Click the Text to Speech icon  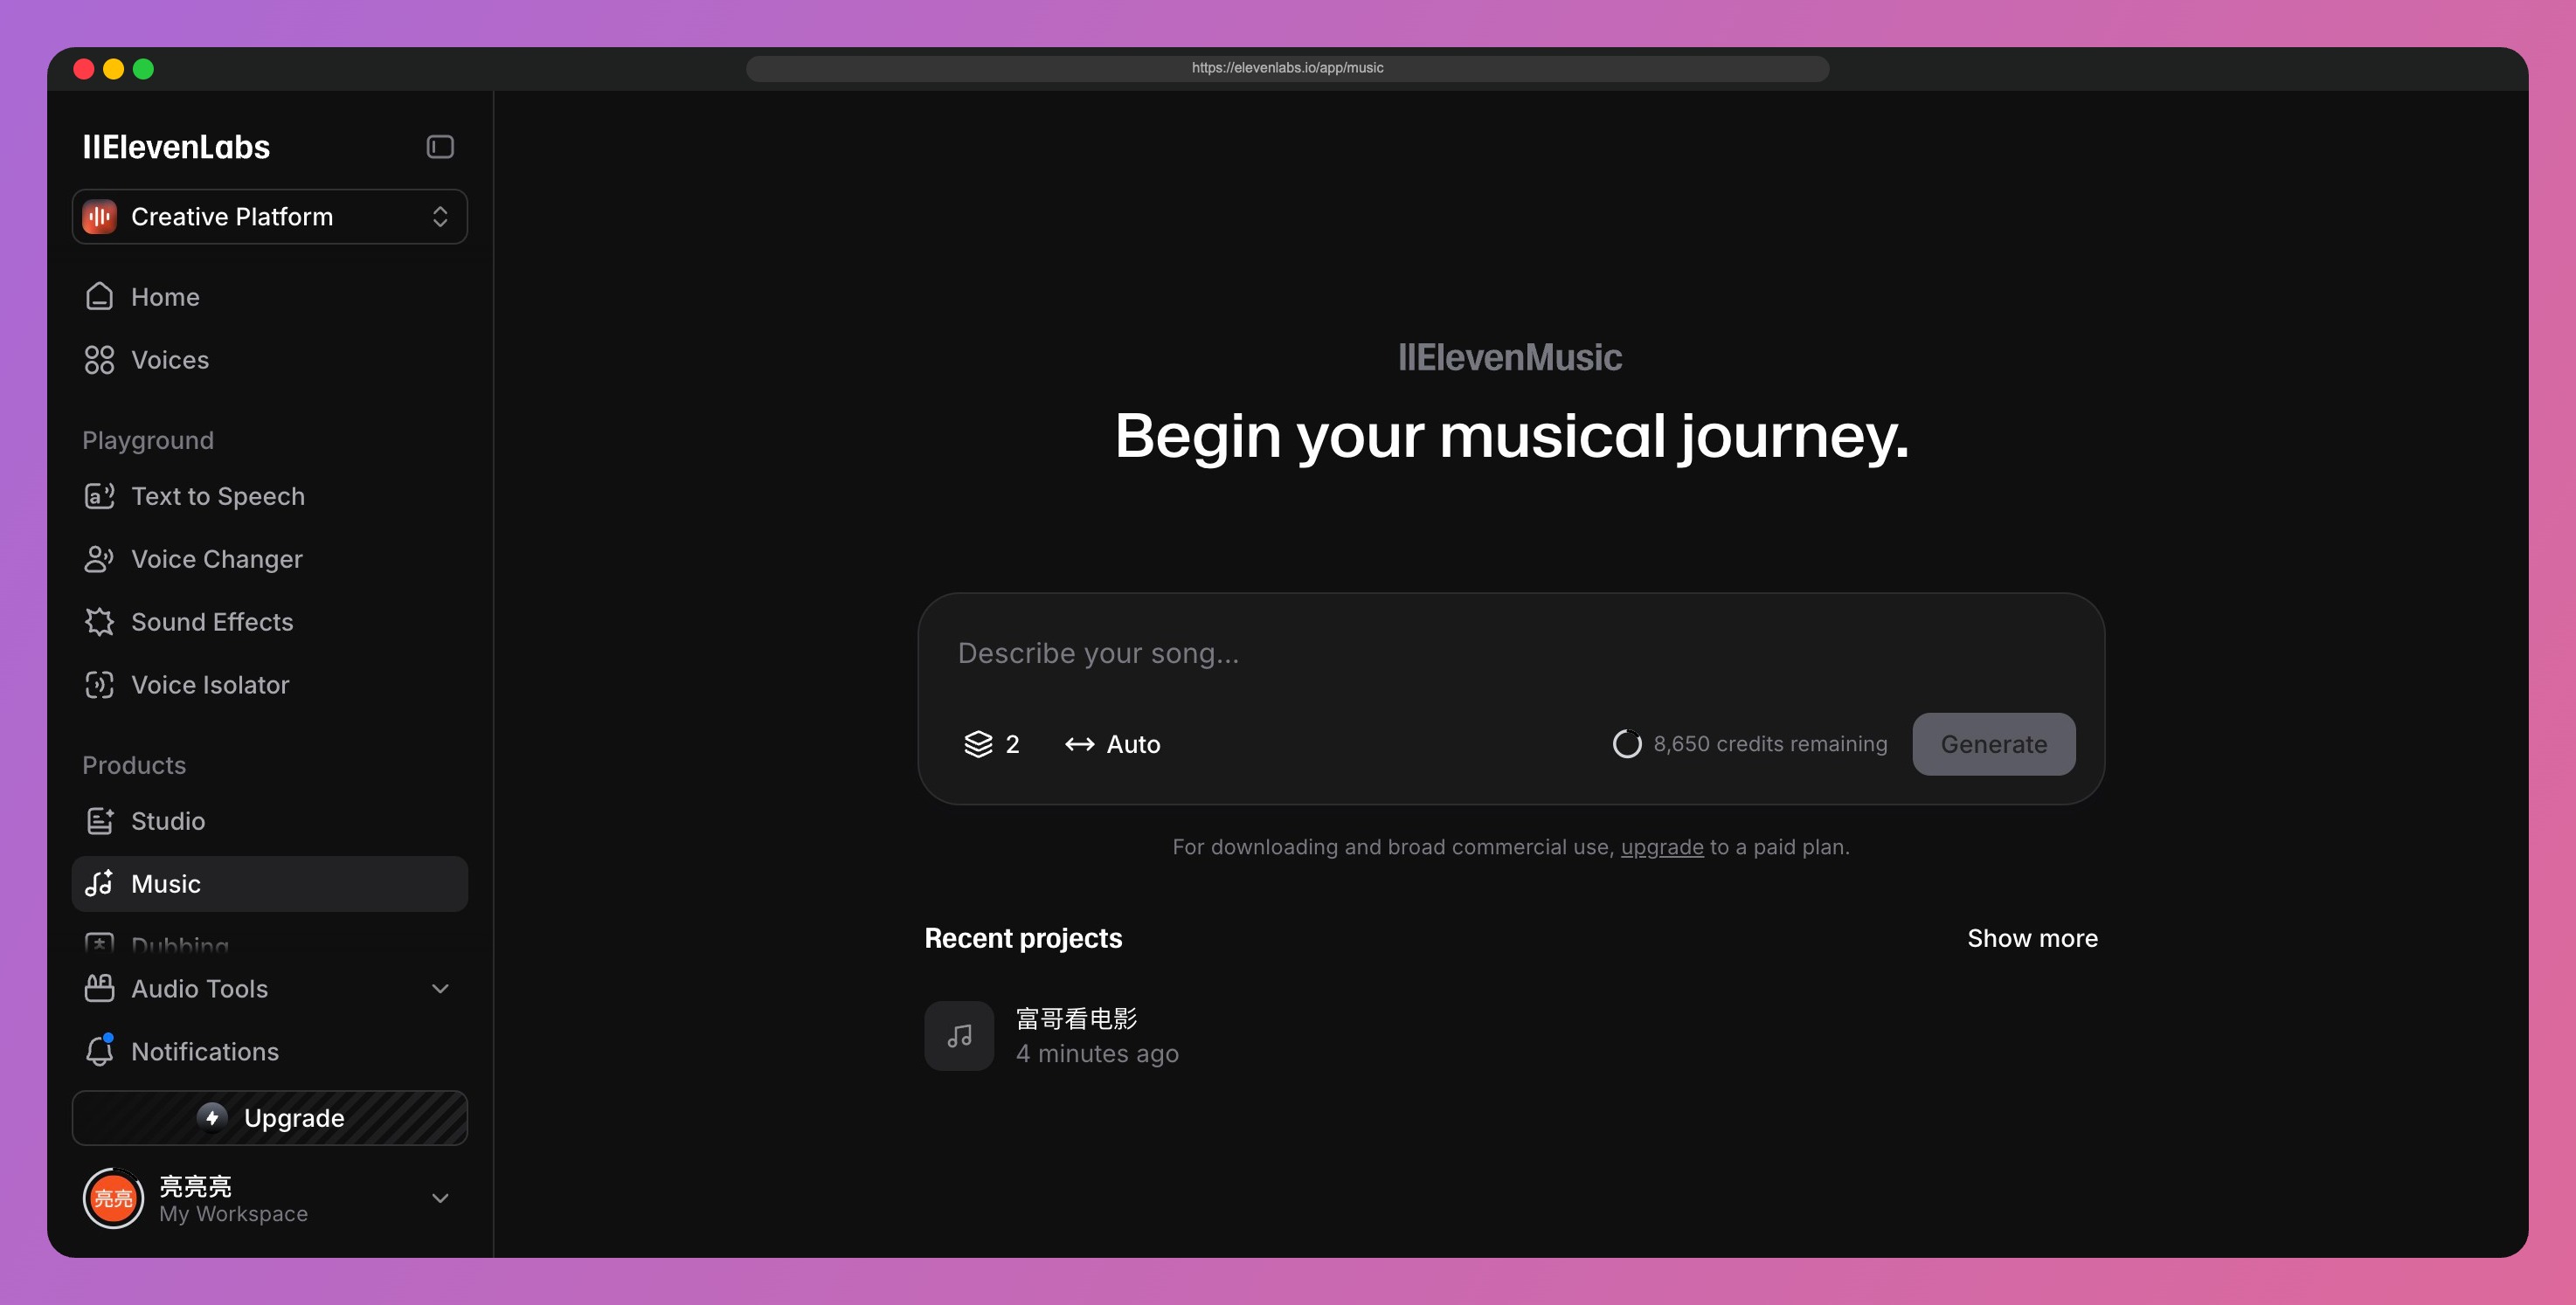coord(99,496)
